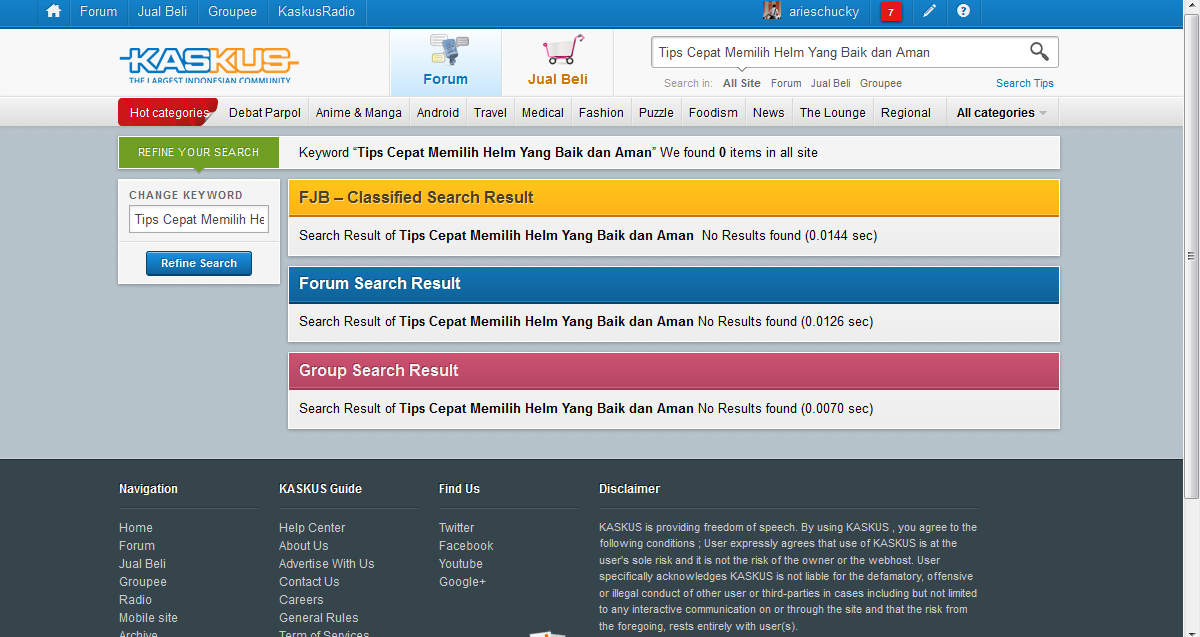Open the About Us link
Screen dimensions: 1200x637
[304, 546]
